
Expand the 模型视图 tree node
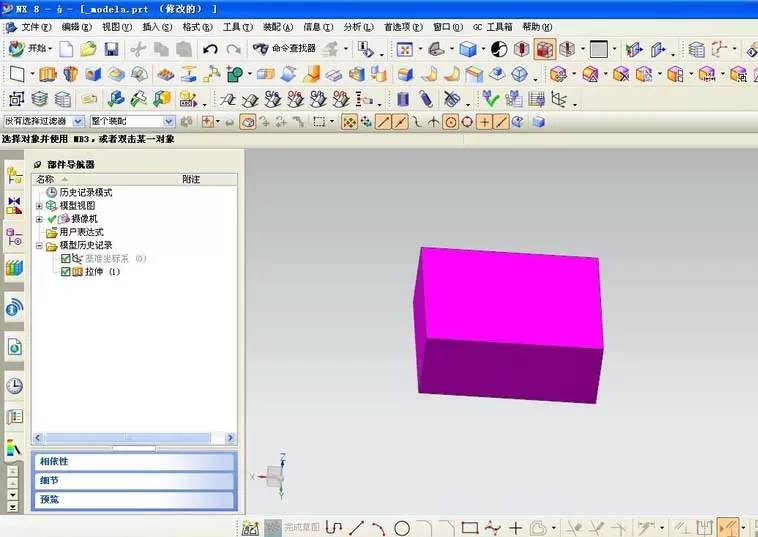pos(39,206)
